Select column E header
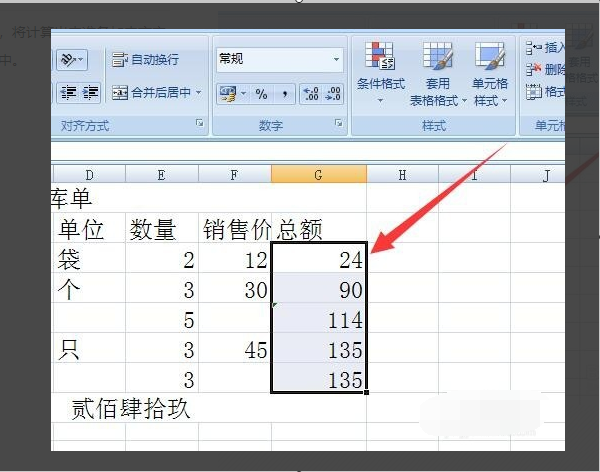The width and height of the screenshot is (600, 472). pos(161,175)
